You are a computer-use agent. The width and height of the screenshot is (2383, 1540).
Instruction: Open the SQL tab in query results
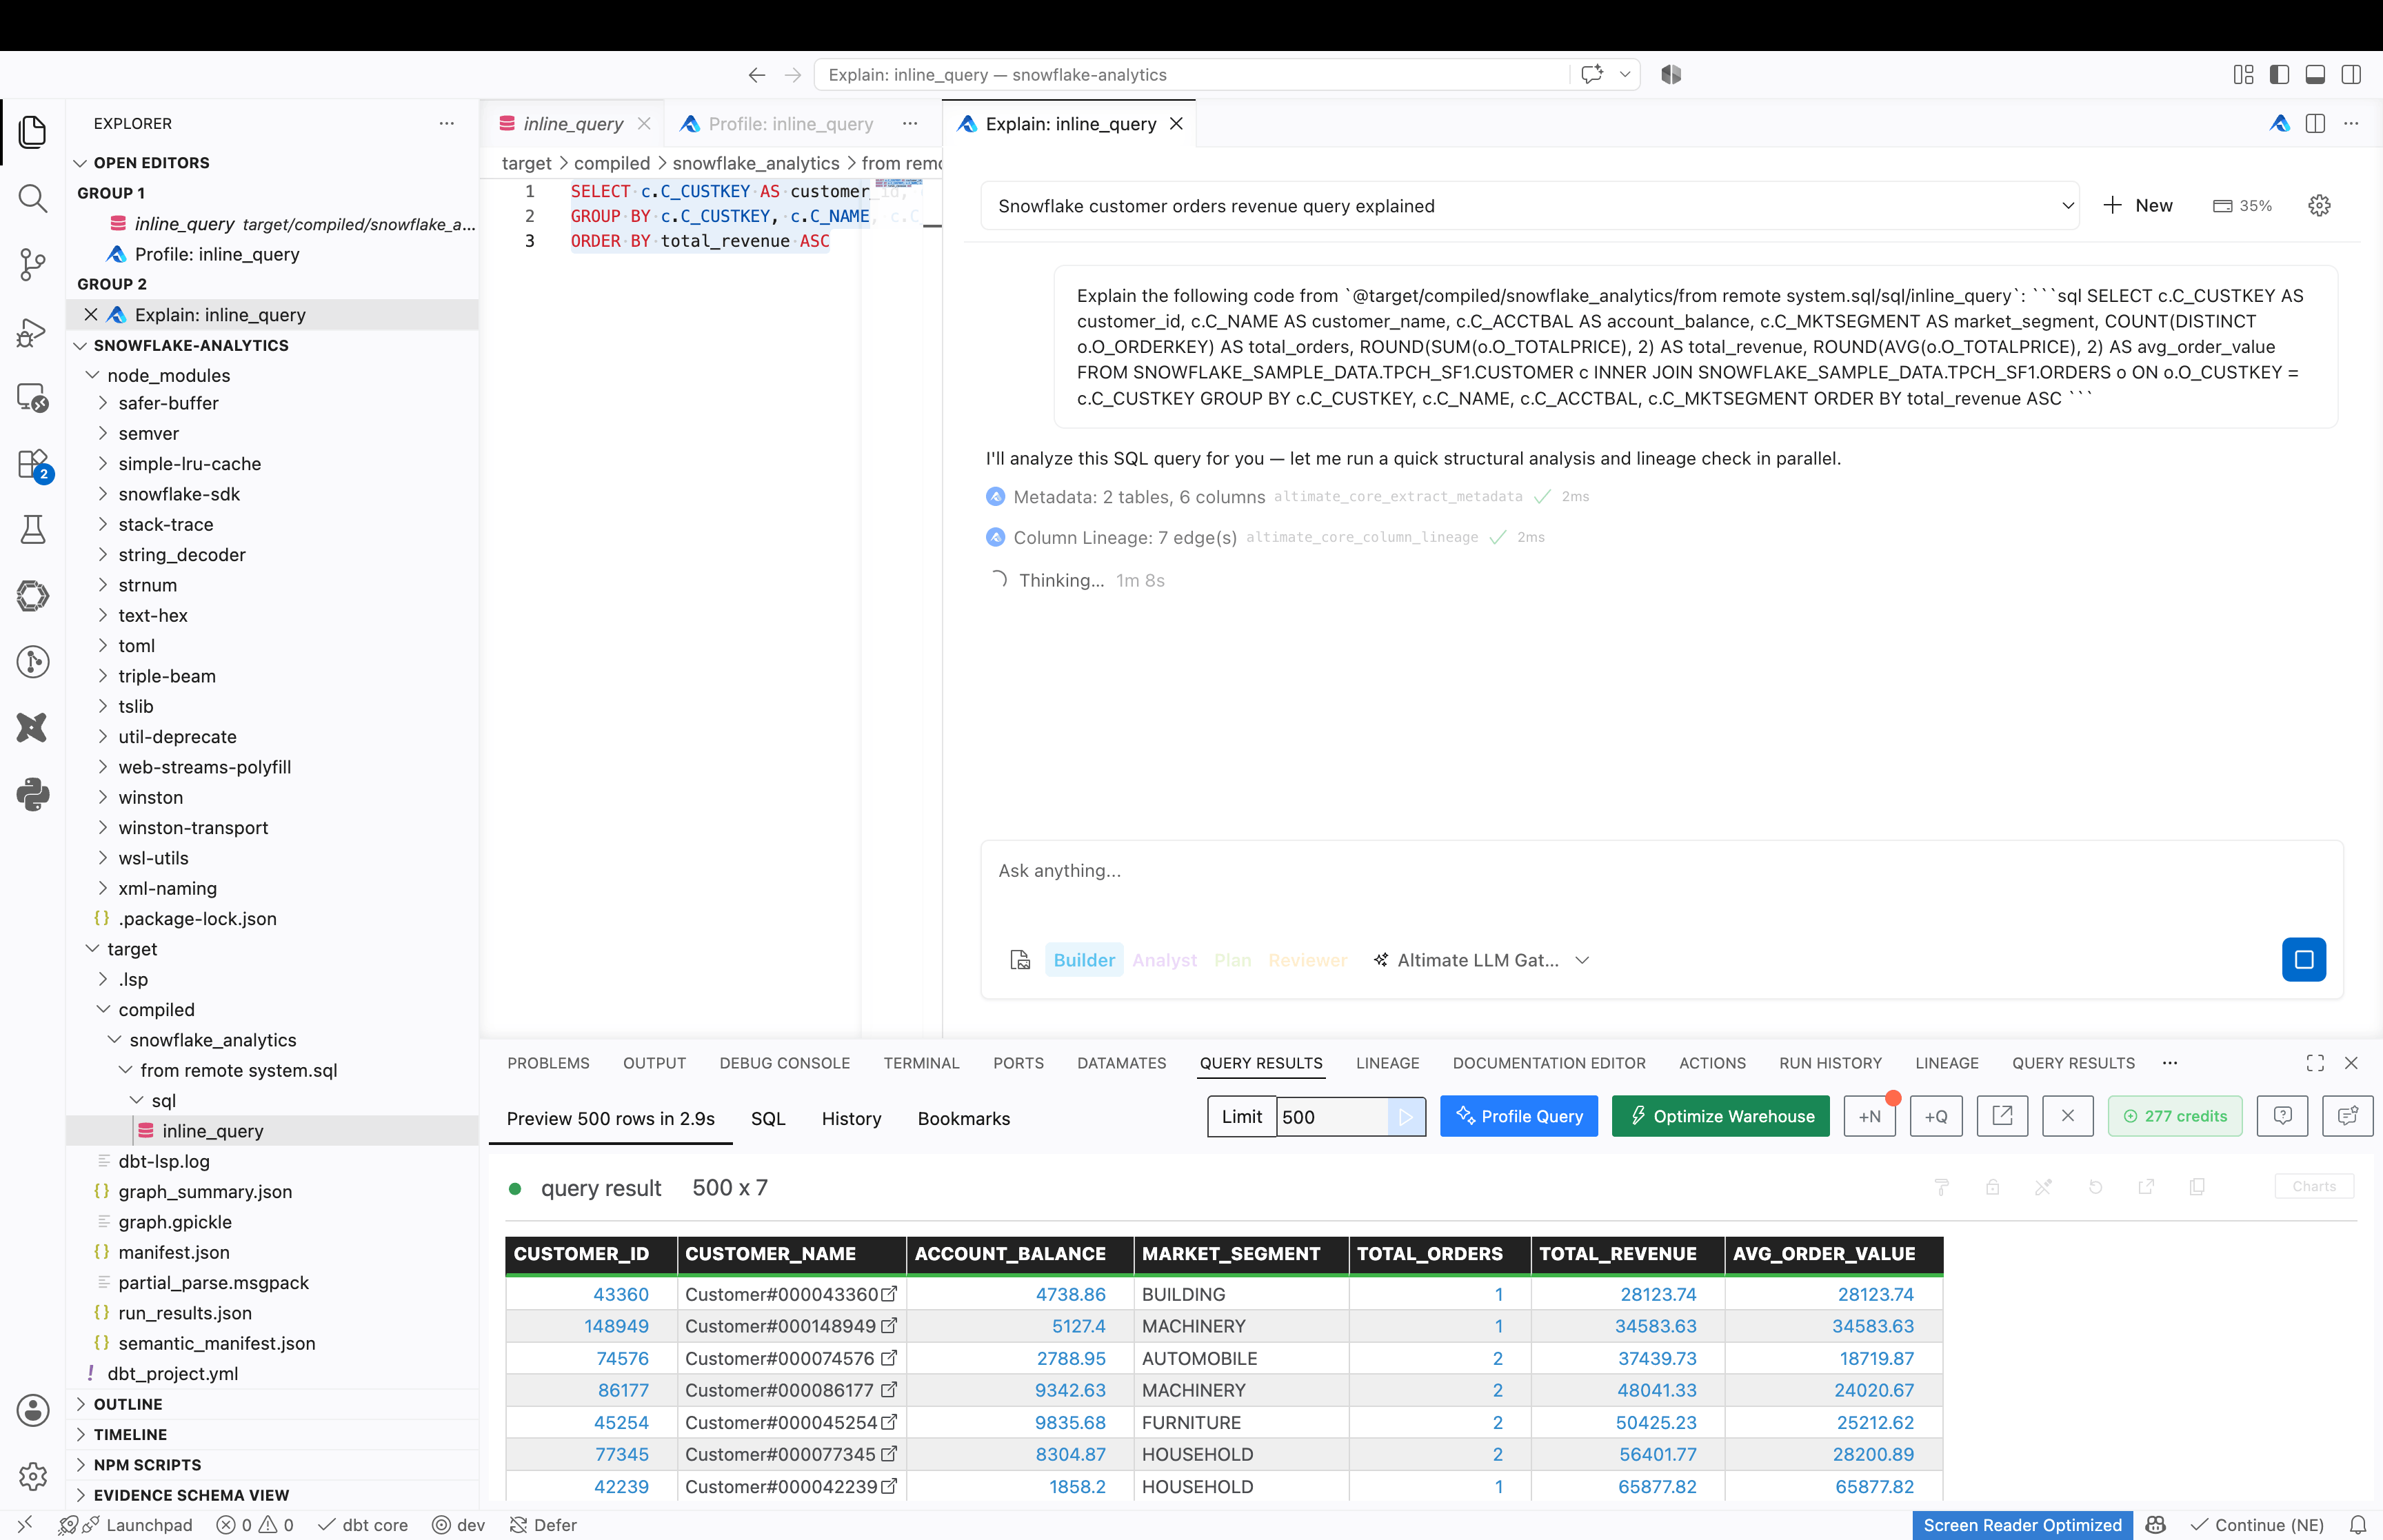768,1118
